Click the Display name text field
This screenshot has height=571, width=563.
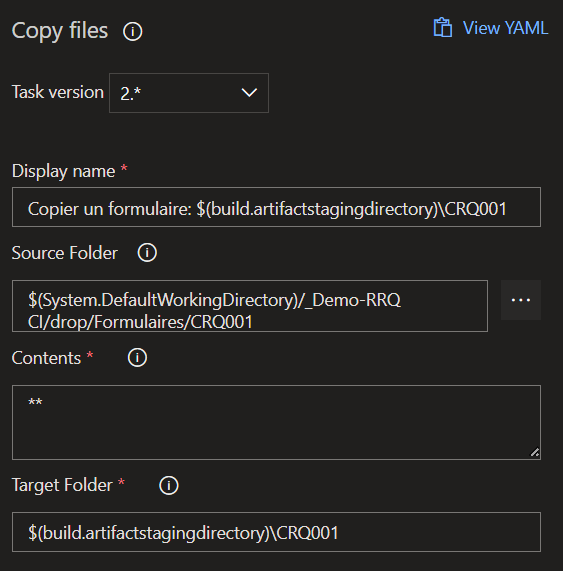point(276,207)
